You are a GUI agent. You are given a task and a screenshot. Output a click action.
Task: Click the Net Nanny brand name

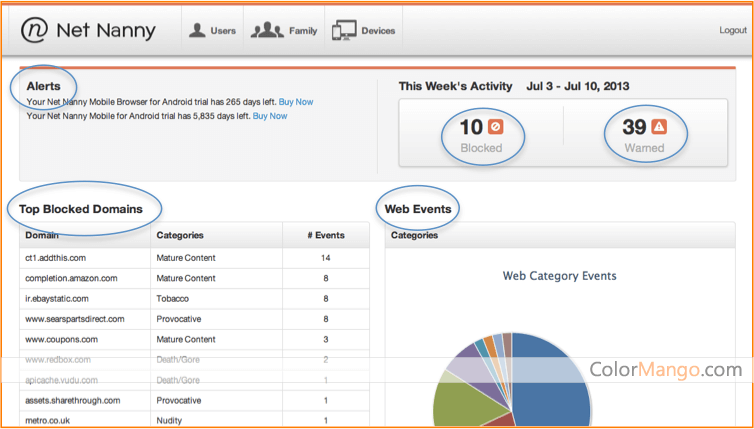coord(106,31)
